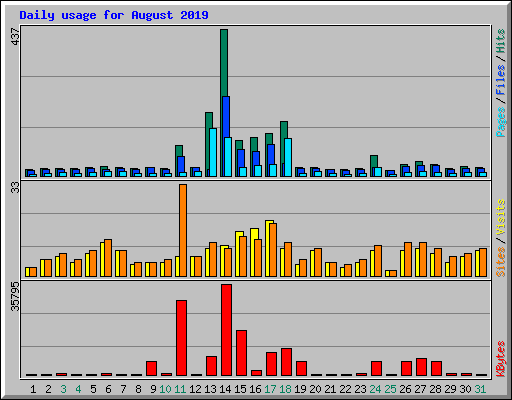Click the red KBytes bar for day 9
The width and height of the screenshot is (512, 400).
(151, 368)
